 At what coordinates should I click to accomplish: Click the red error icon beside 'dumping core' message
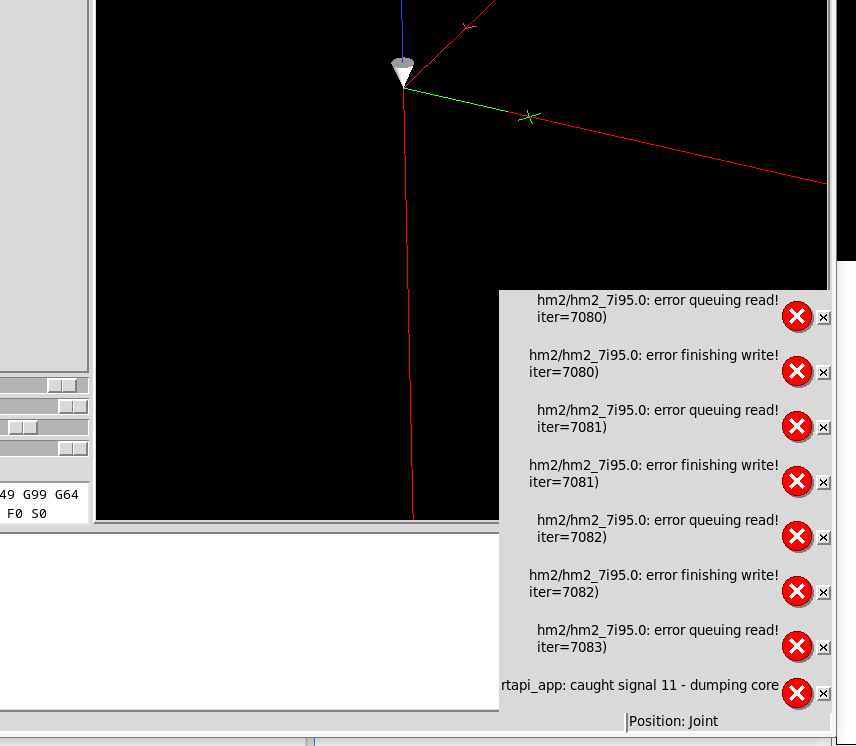point(797,694)
